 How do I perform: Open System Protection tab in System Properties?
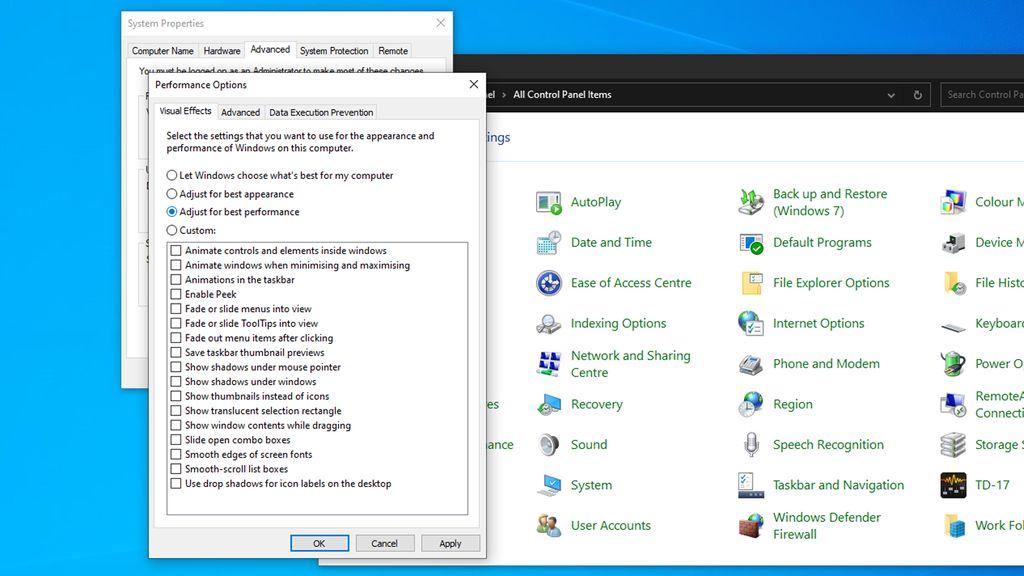coord(334,51)
